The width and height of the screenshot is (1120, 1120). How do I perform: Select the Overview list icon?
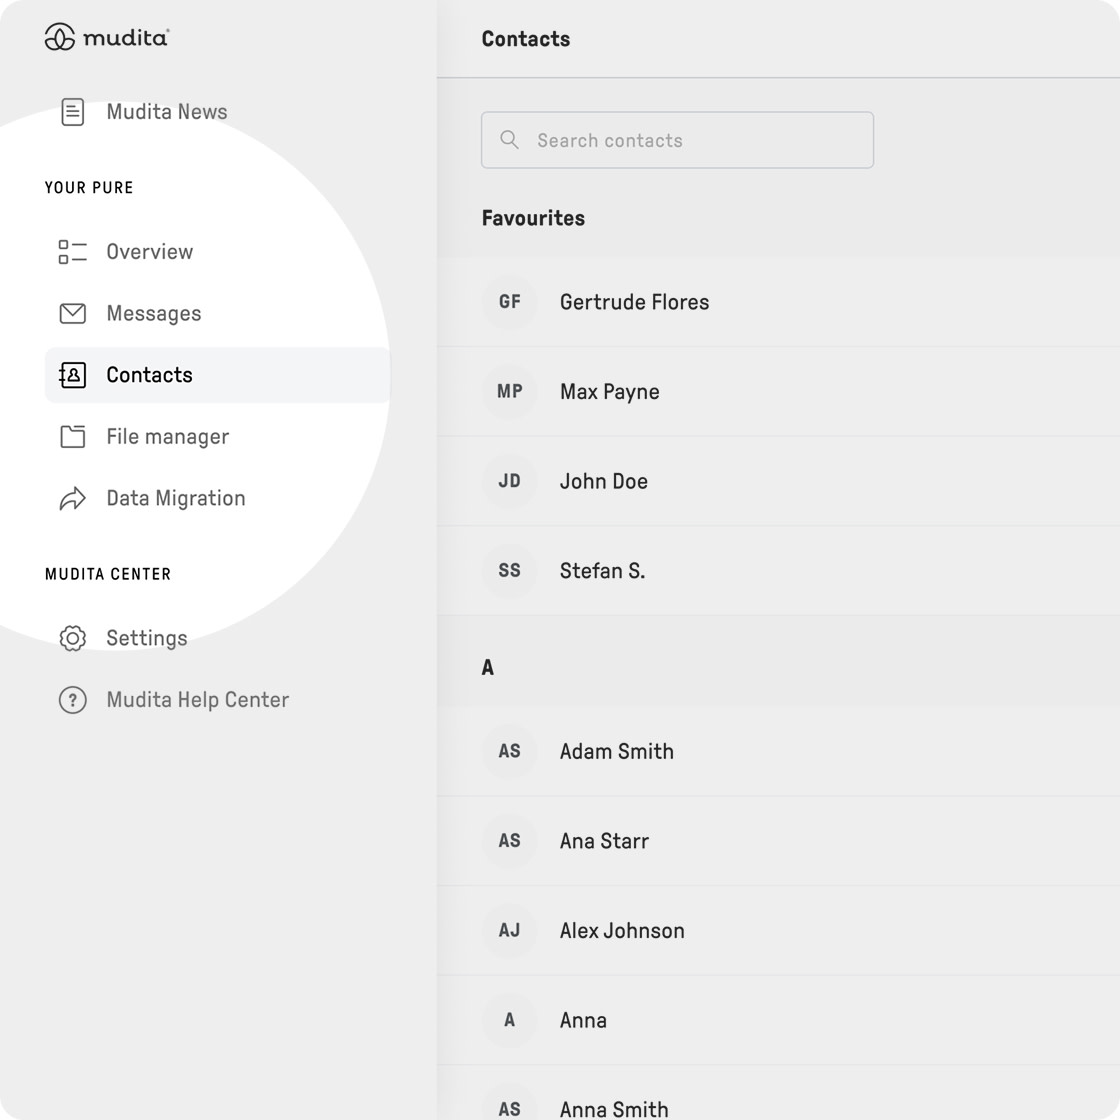click(72, 251)
